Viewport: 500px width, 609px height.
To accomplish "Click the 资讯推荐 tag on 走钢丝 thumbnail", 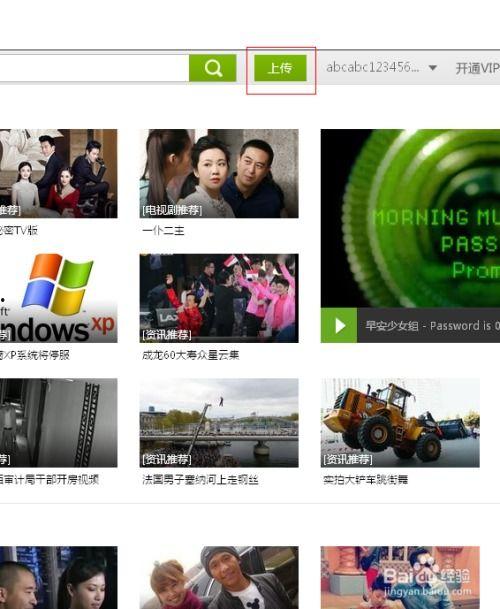I will [x=167, y=460].
